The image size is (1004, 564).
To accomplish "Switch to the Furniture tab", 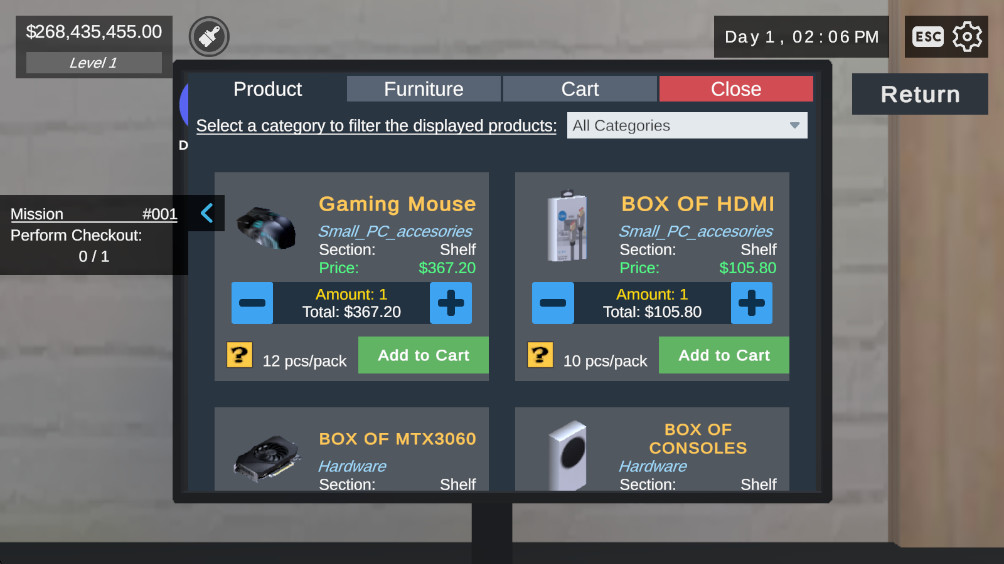I will (x=424, y=89).
